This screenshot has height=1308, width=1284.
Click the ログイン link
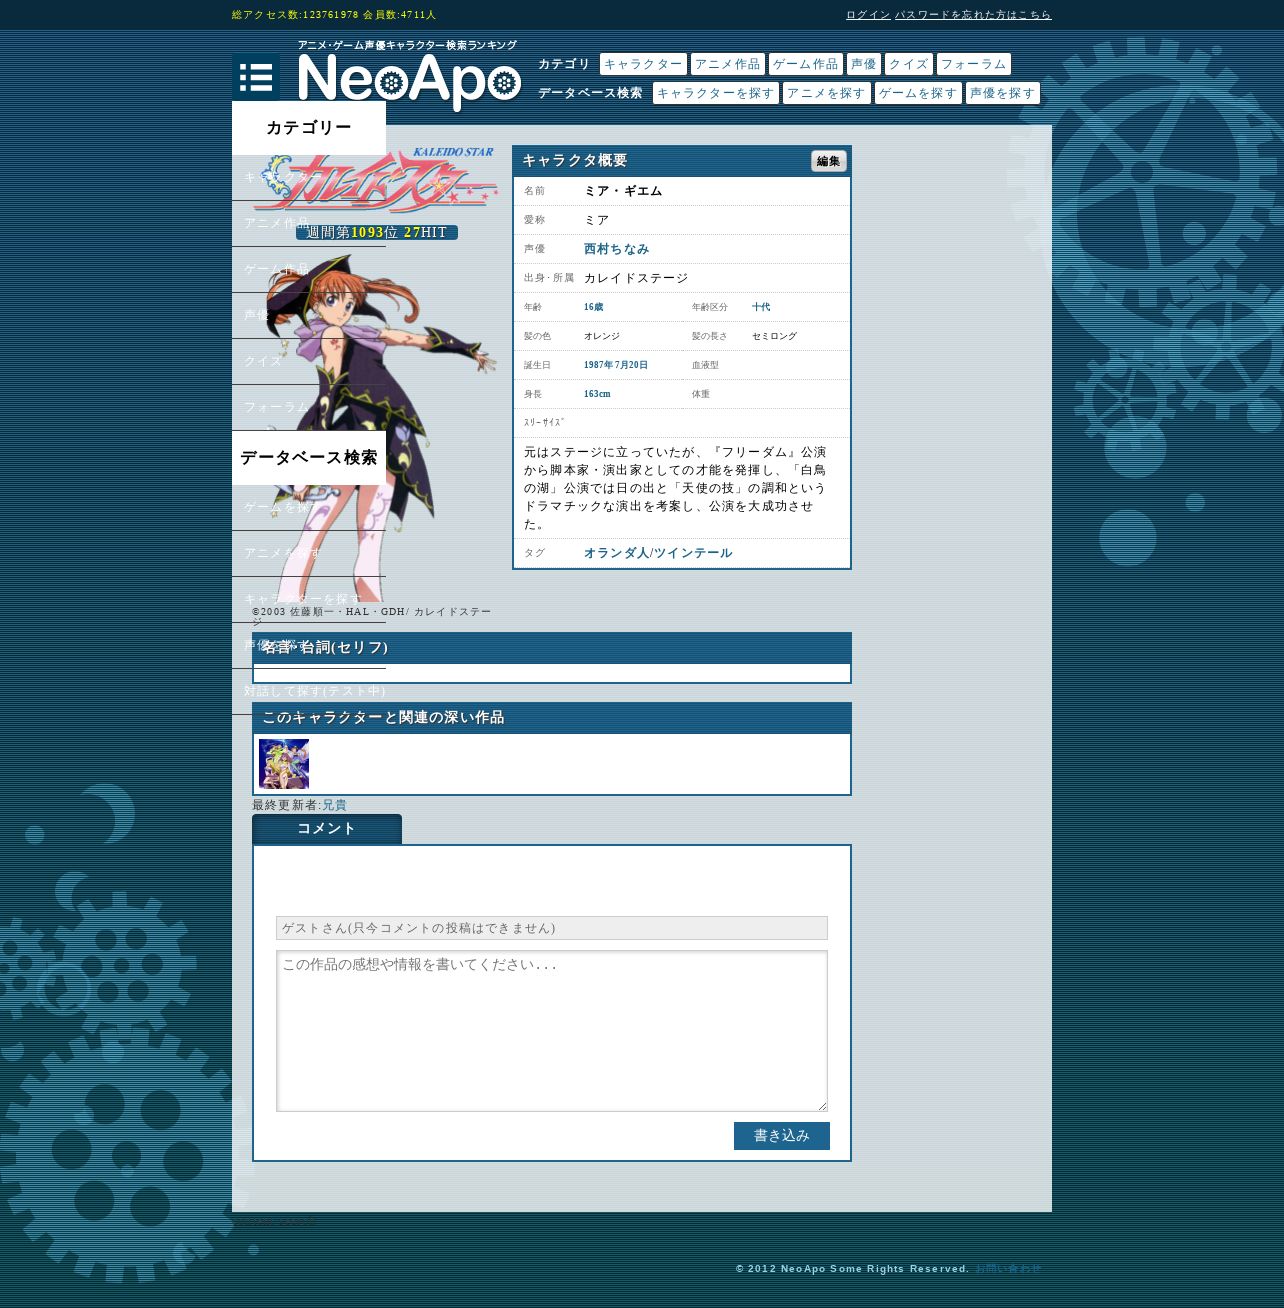[868, 15]
